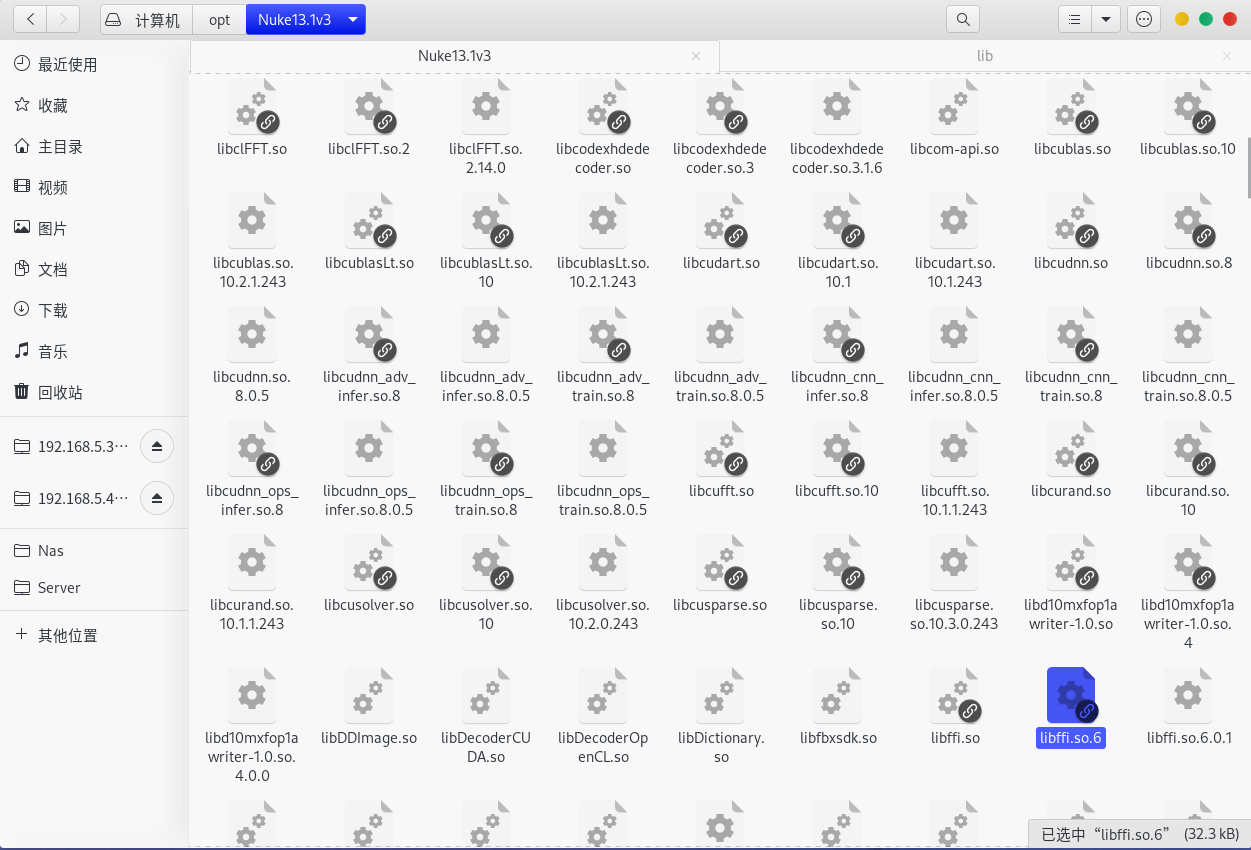
Task: Switch to the Nuke13.1v3 tab
Action: [x=454, y=56]
